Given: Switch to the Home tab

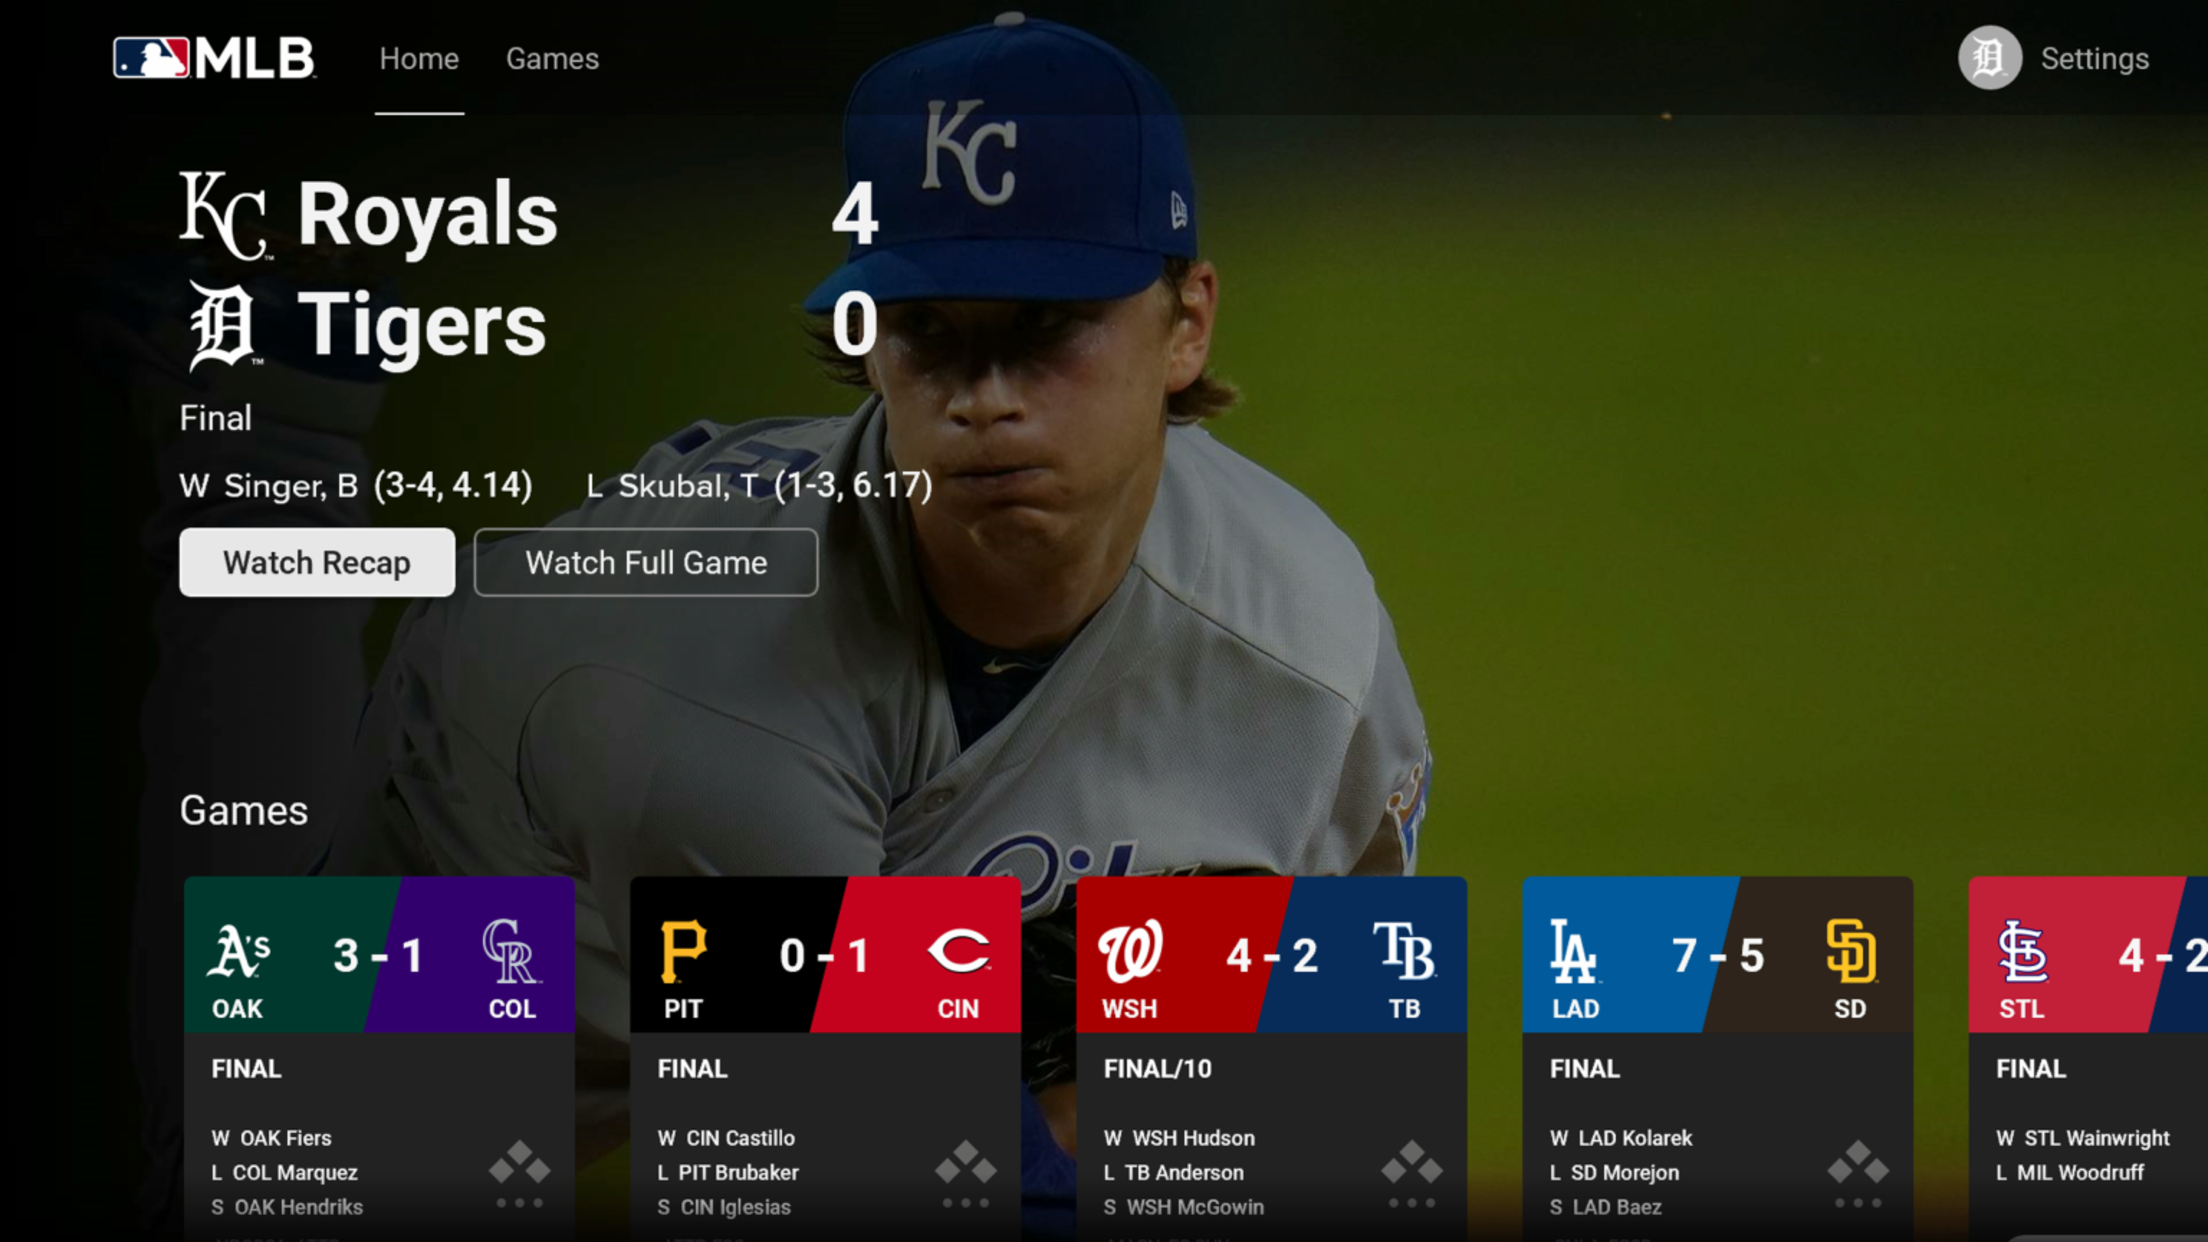Looking at the screenshot, I should click(x=419, y=59).
